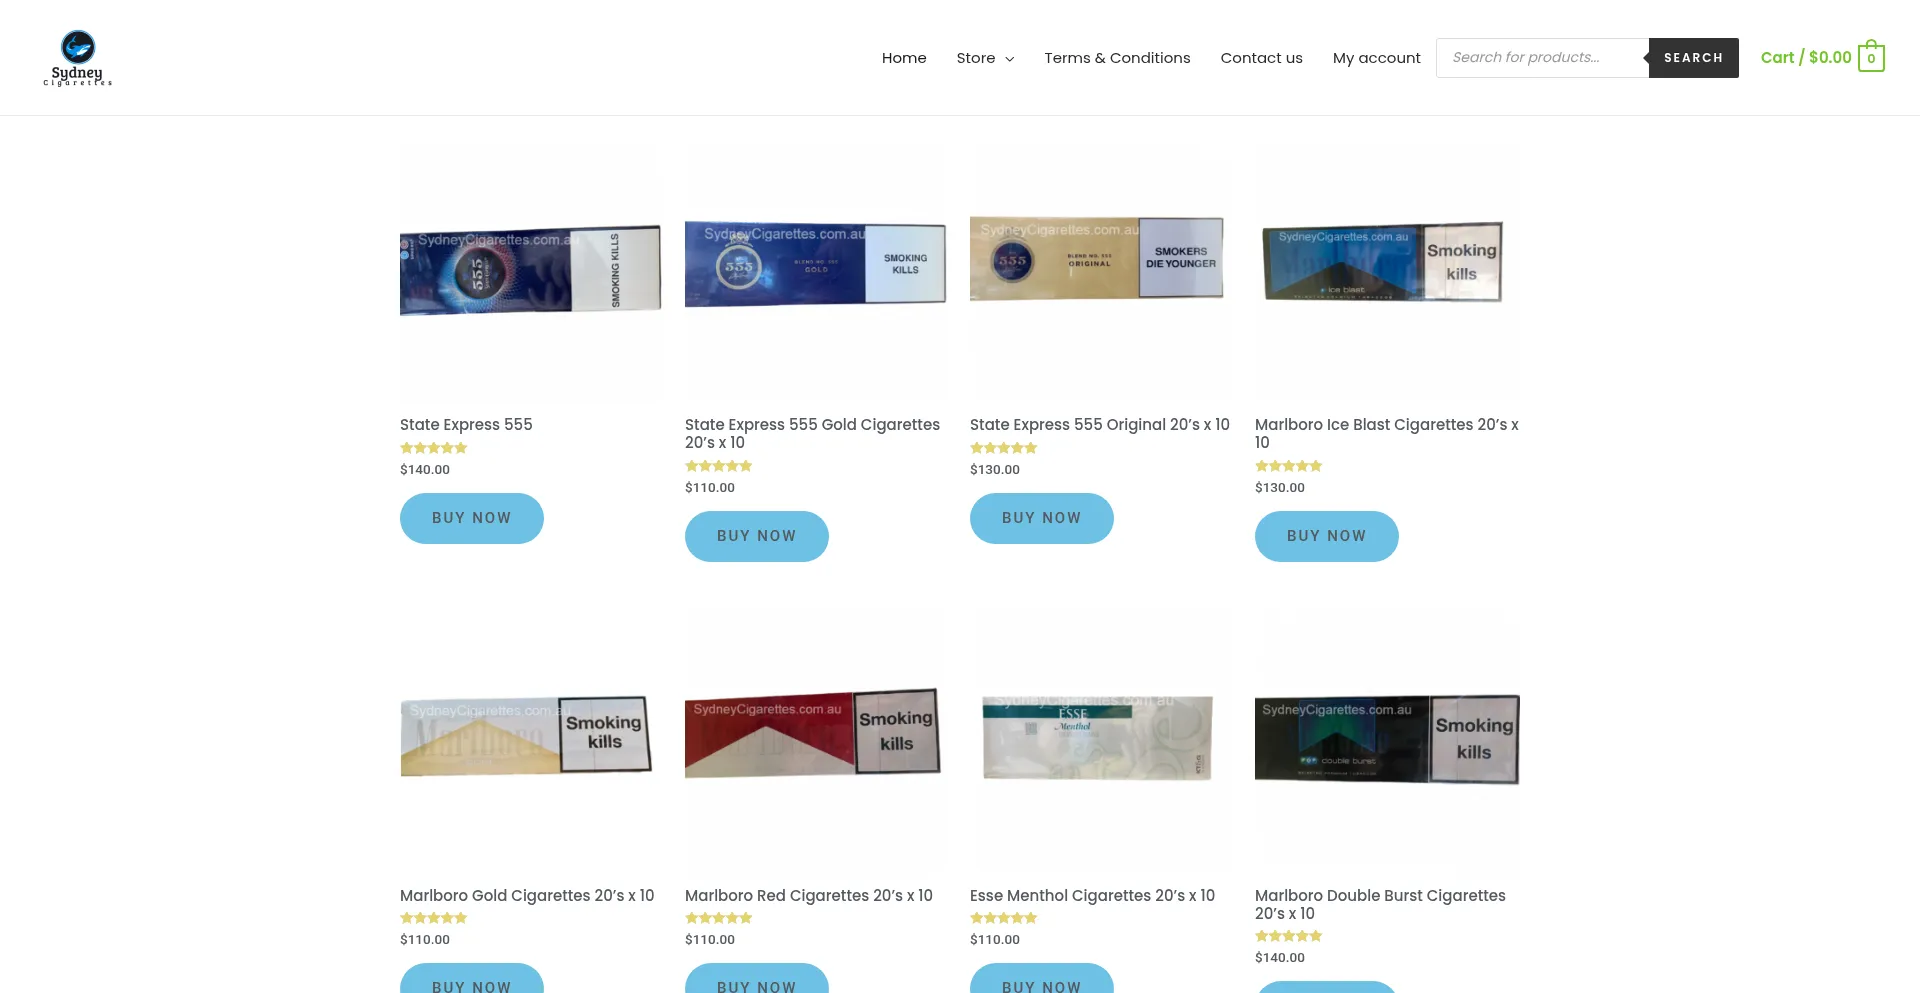Open State Express 555 Original 20's title
1920x993 pixels.
point(1100,425)
